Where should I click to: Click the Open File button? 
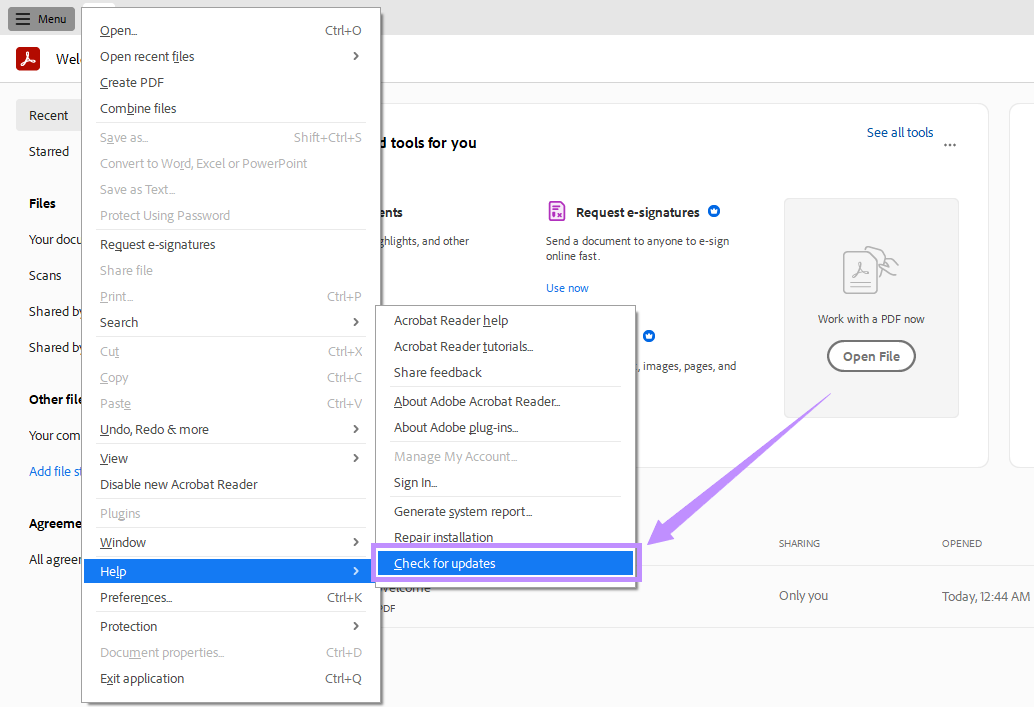(871, 356)
